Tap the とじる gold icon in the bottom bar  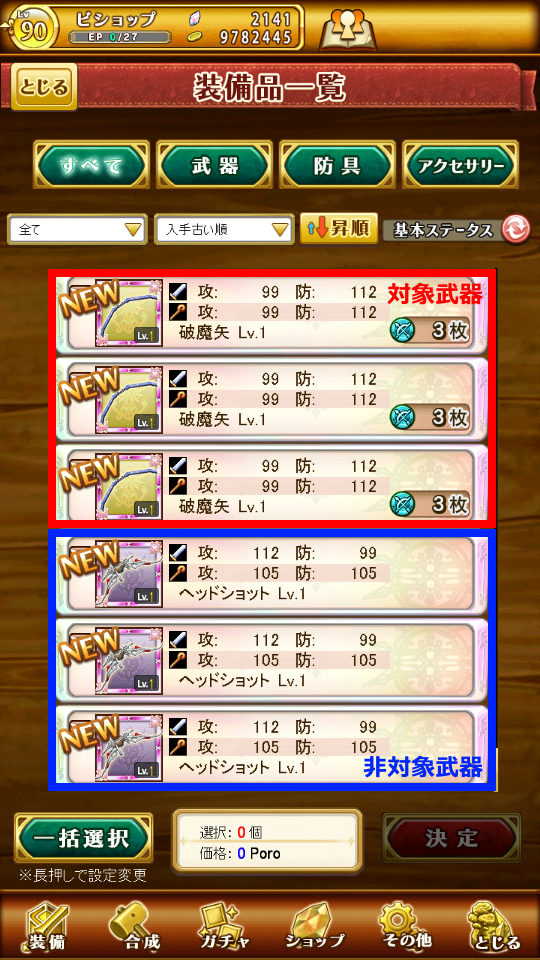492,926
